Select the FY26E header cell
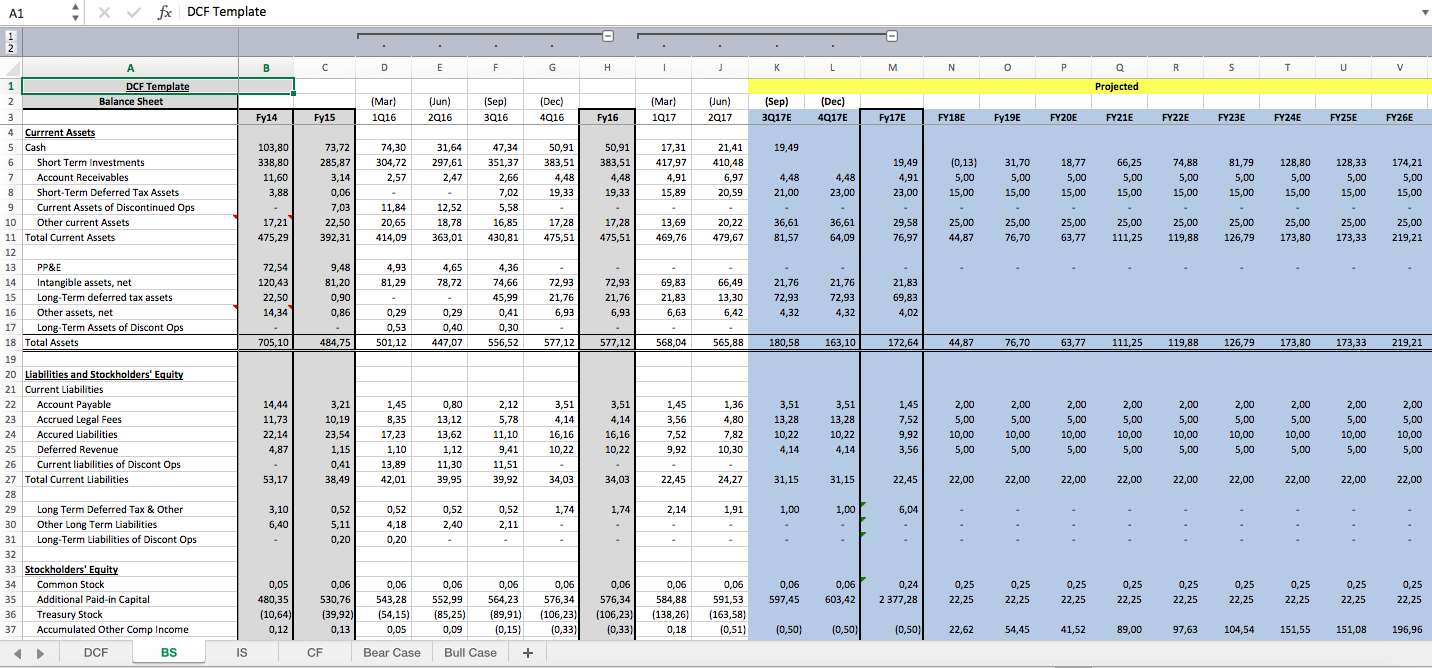Screen dimensions: 1432x668 point(1399,117)
